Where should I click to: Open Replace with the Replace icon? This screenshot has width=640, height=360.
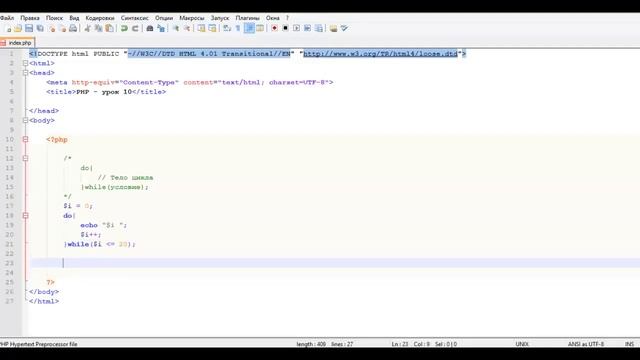coord(161,29)
